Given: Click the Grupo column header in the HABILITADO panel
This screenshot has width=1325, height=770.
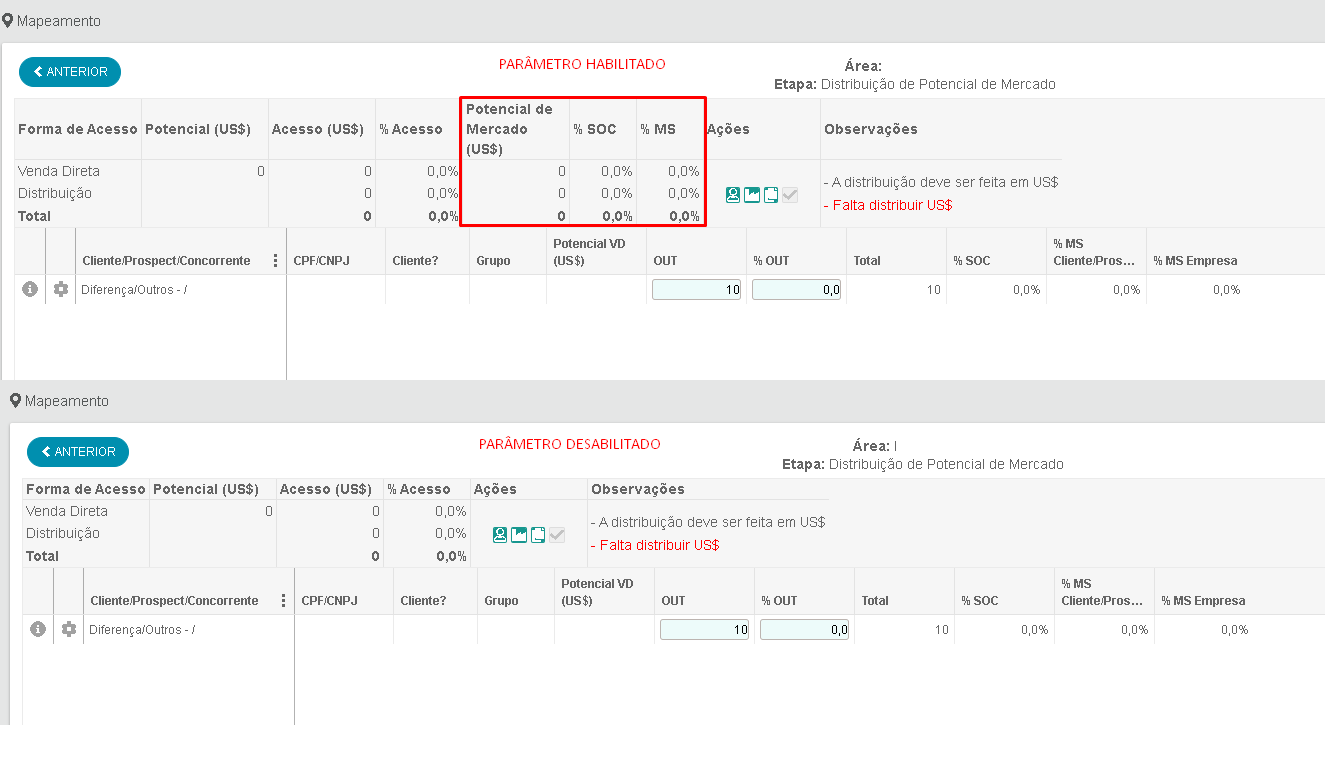Looking at the screenshot, I should coord(493,261).
